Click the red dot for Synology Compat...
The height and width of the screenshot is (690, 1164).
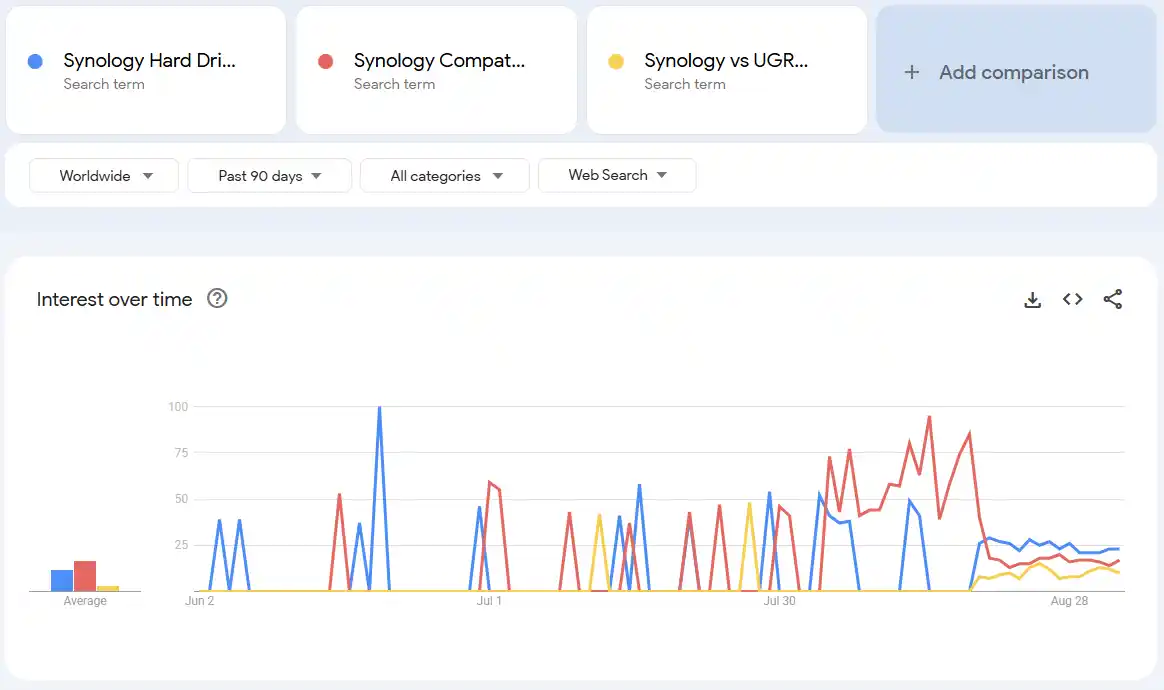pos(325,62)
